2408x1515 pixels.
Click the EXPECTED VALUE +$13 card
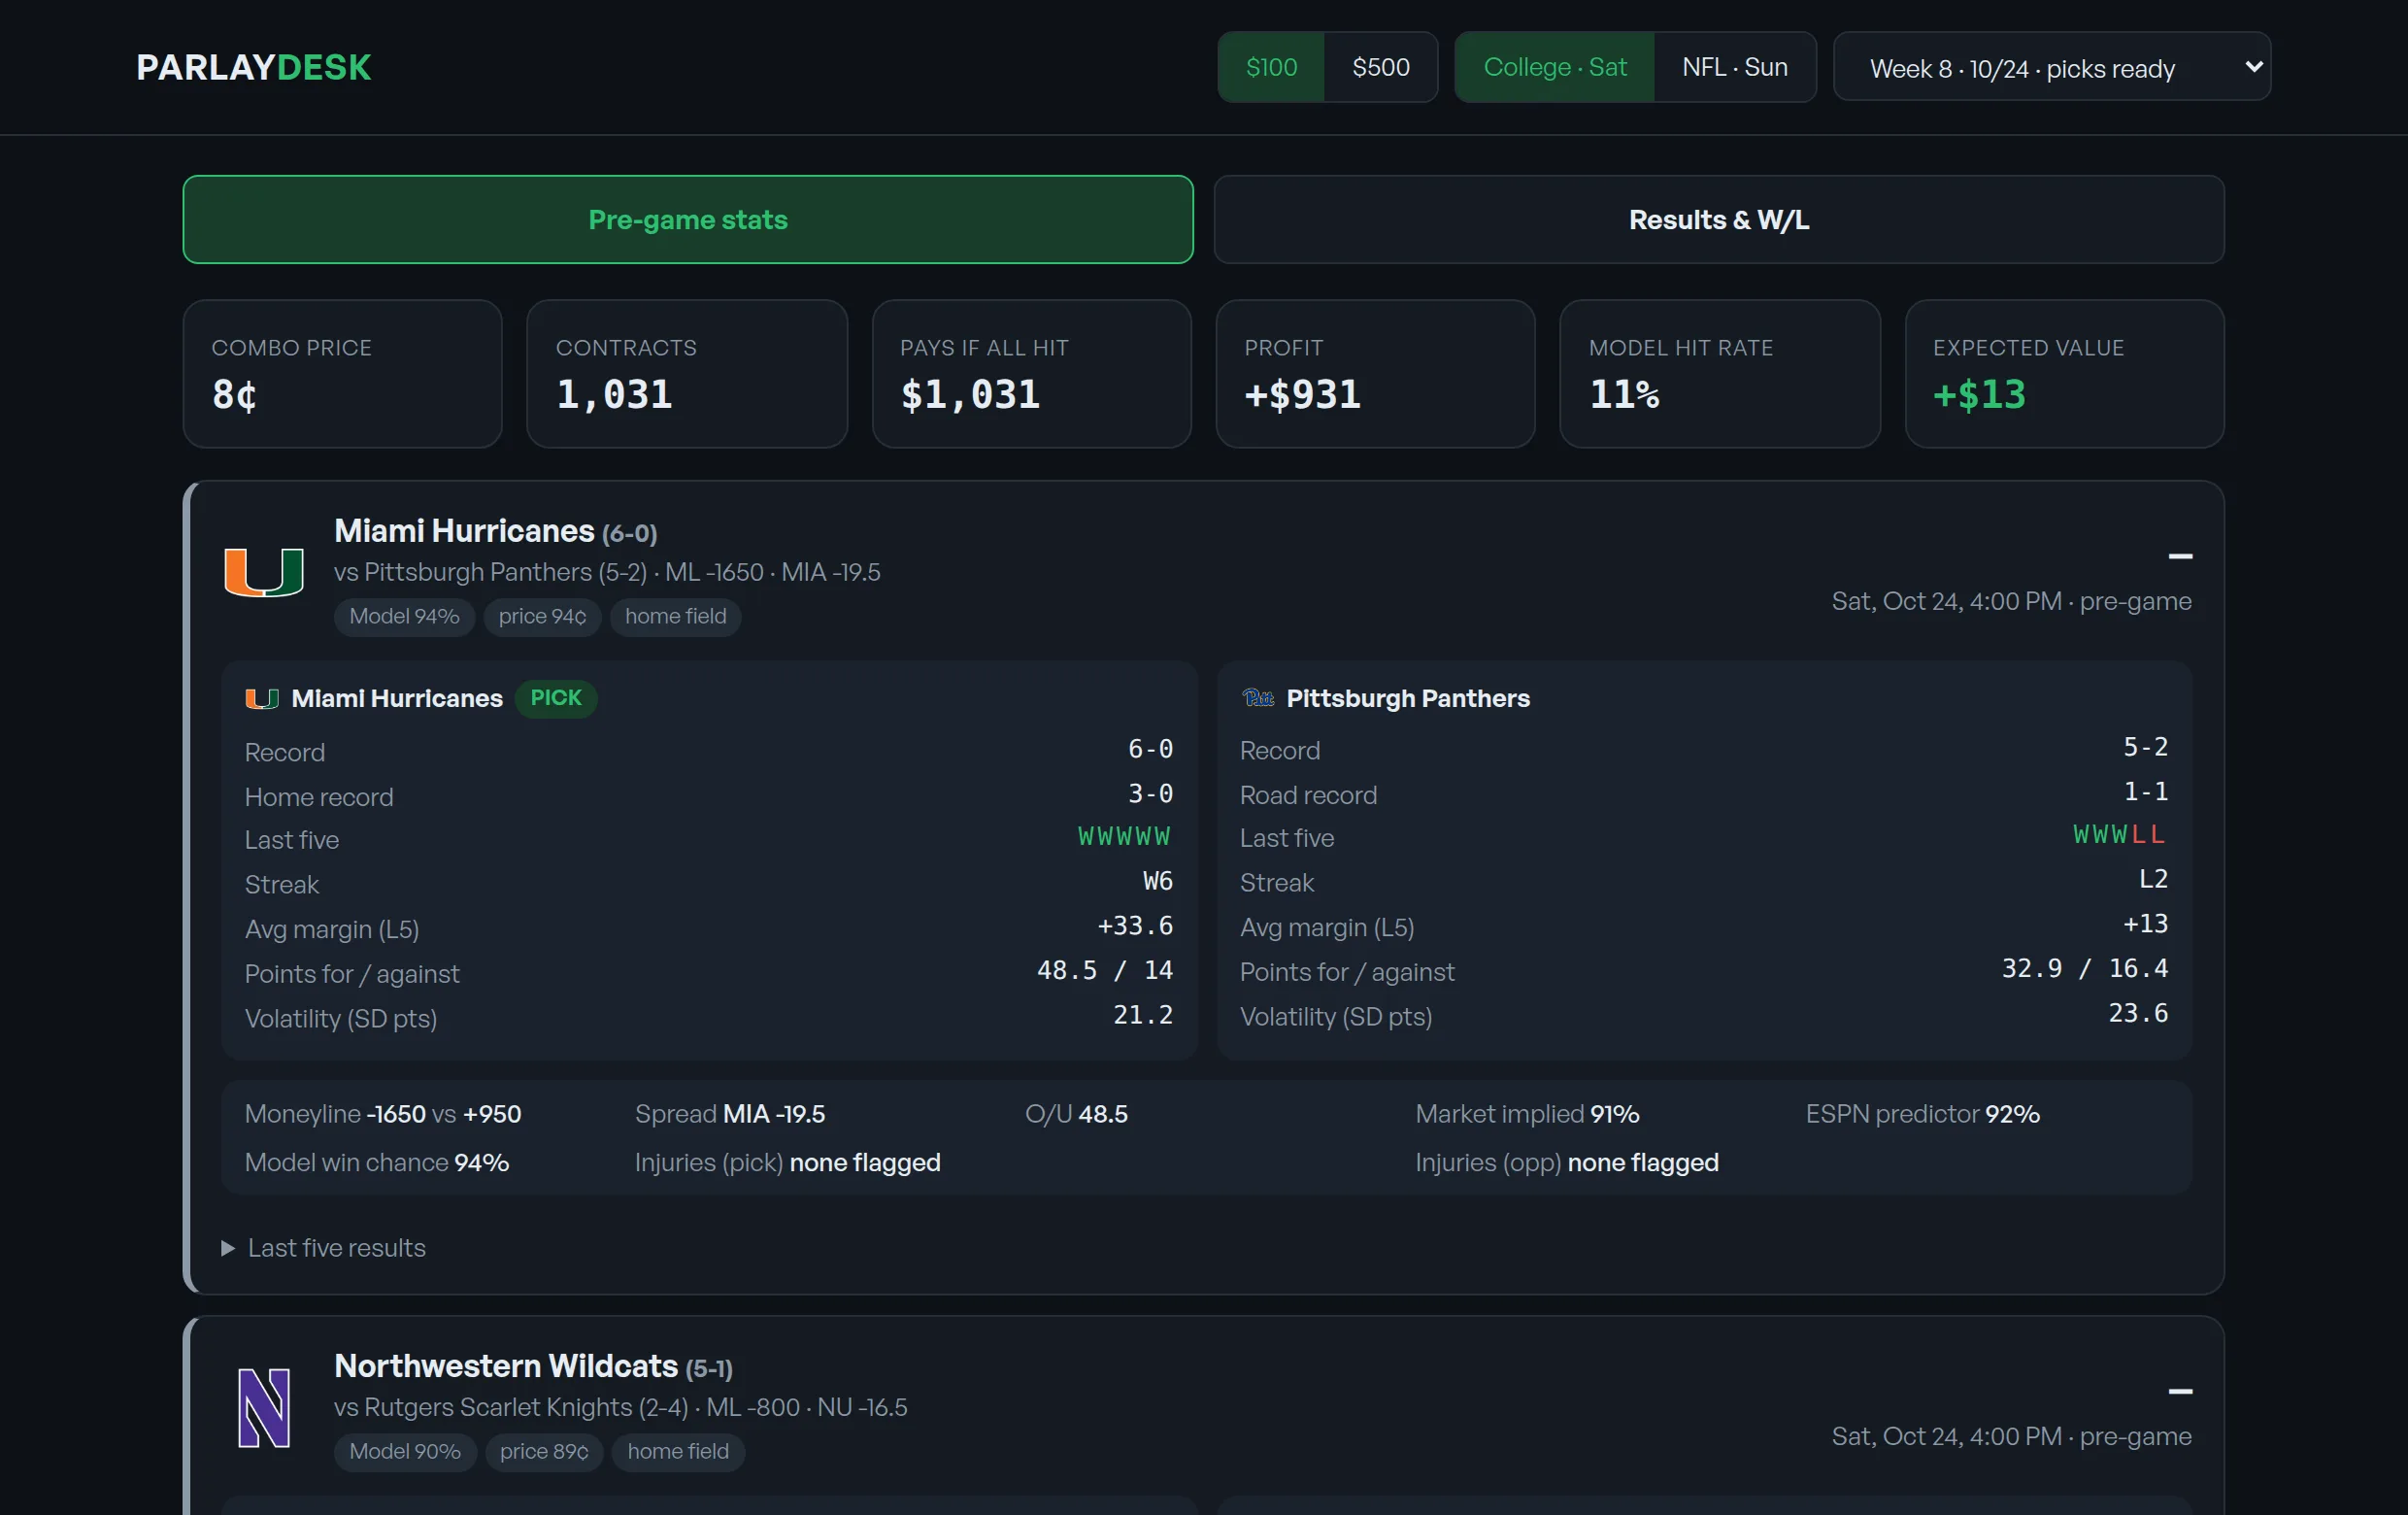[2064, 374]
